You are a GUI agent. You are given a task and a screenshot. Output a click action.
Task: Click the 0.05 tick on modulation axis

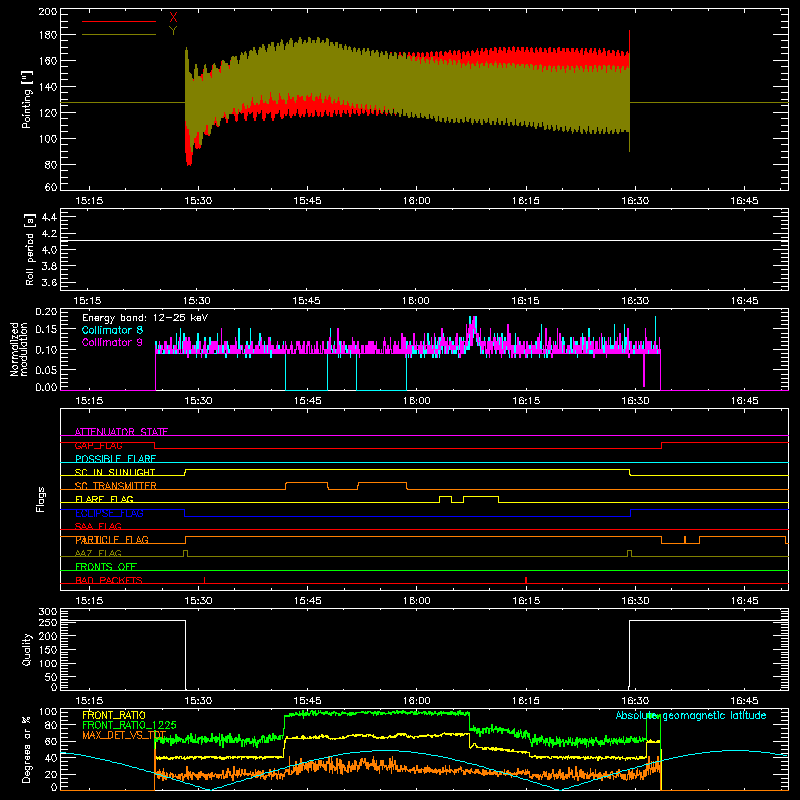(46, 369)
